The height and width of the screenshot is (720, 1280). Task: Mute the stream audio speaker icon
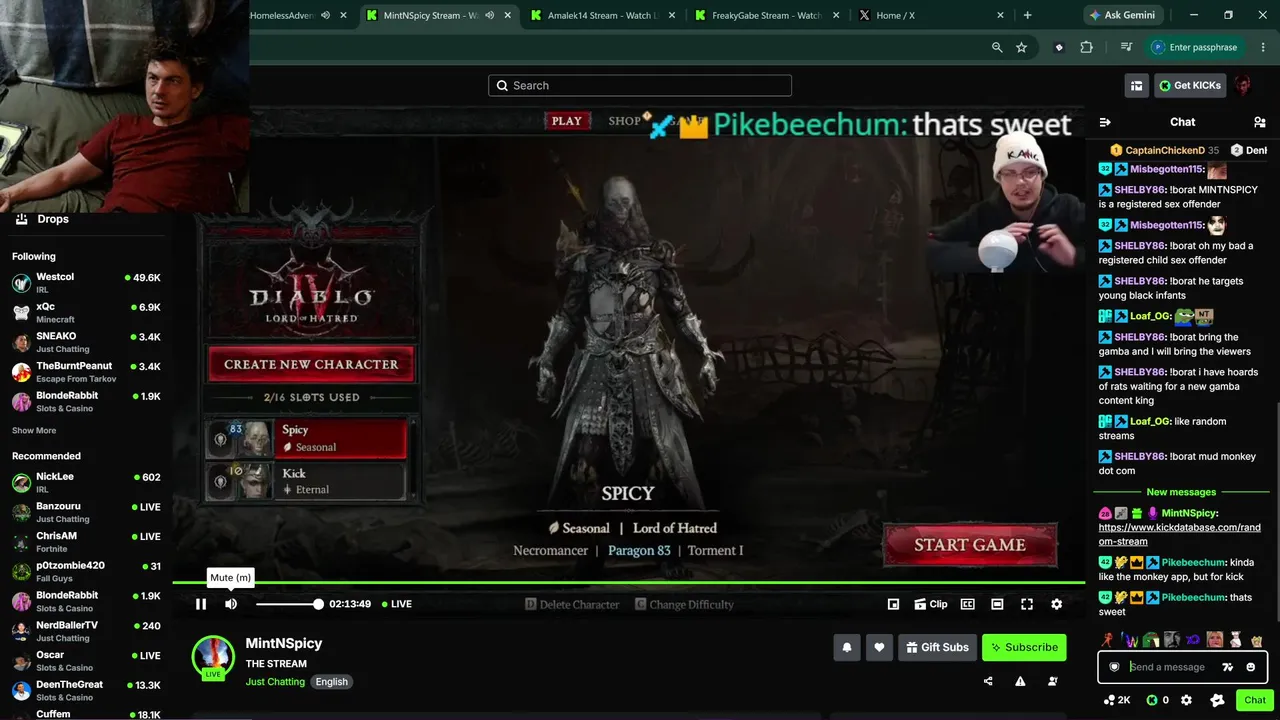231,604
